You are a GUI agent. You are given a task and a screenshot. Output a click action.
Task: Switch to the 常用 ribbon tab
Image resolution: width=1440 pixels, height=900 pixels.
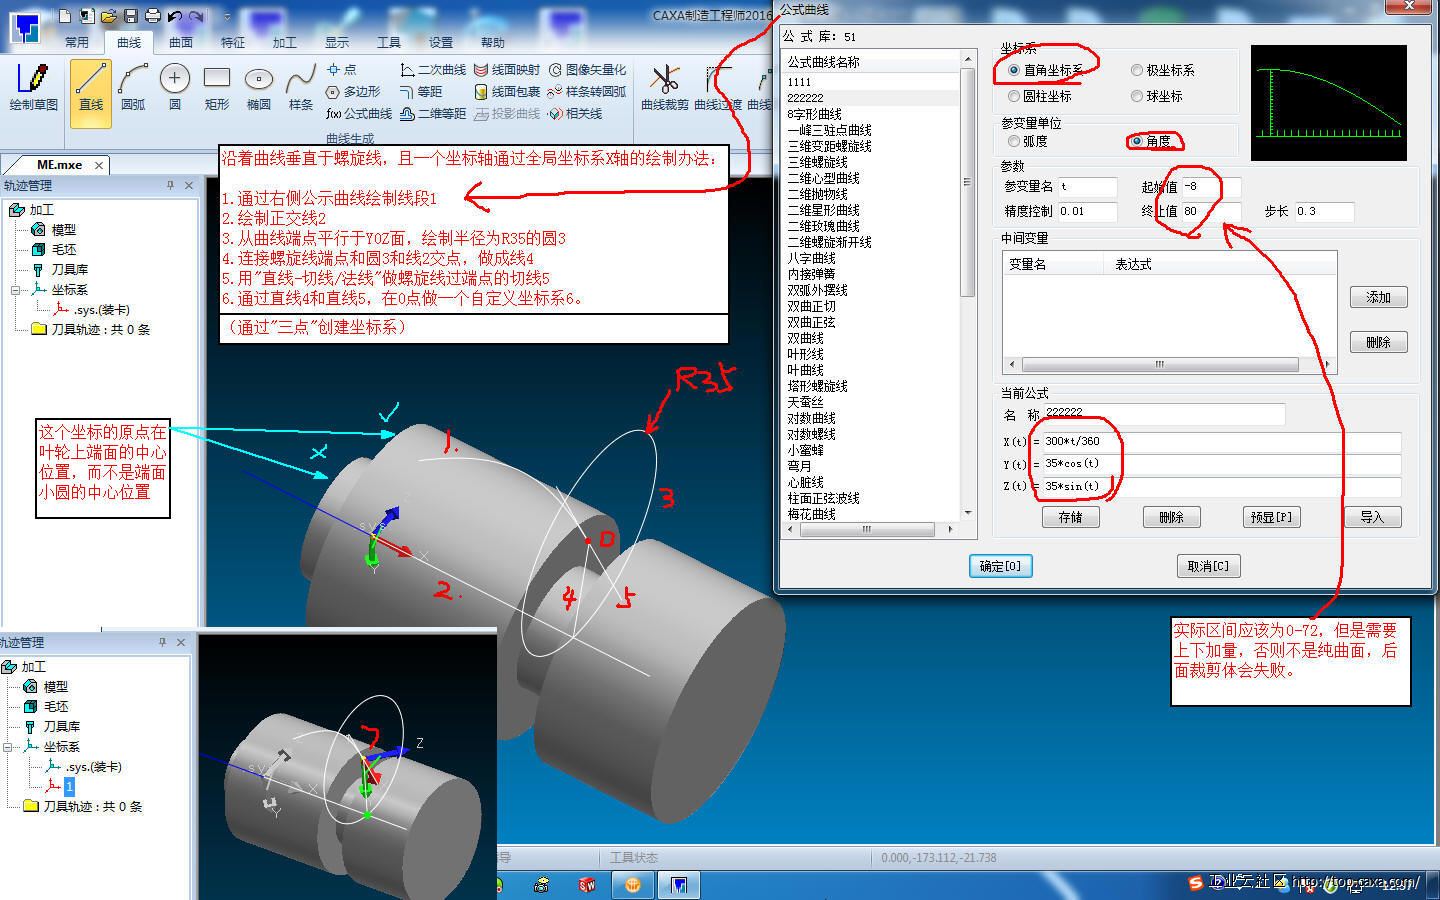77,42
